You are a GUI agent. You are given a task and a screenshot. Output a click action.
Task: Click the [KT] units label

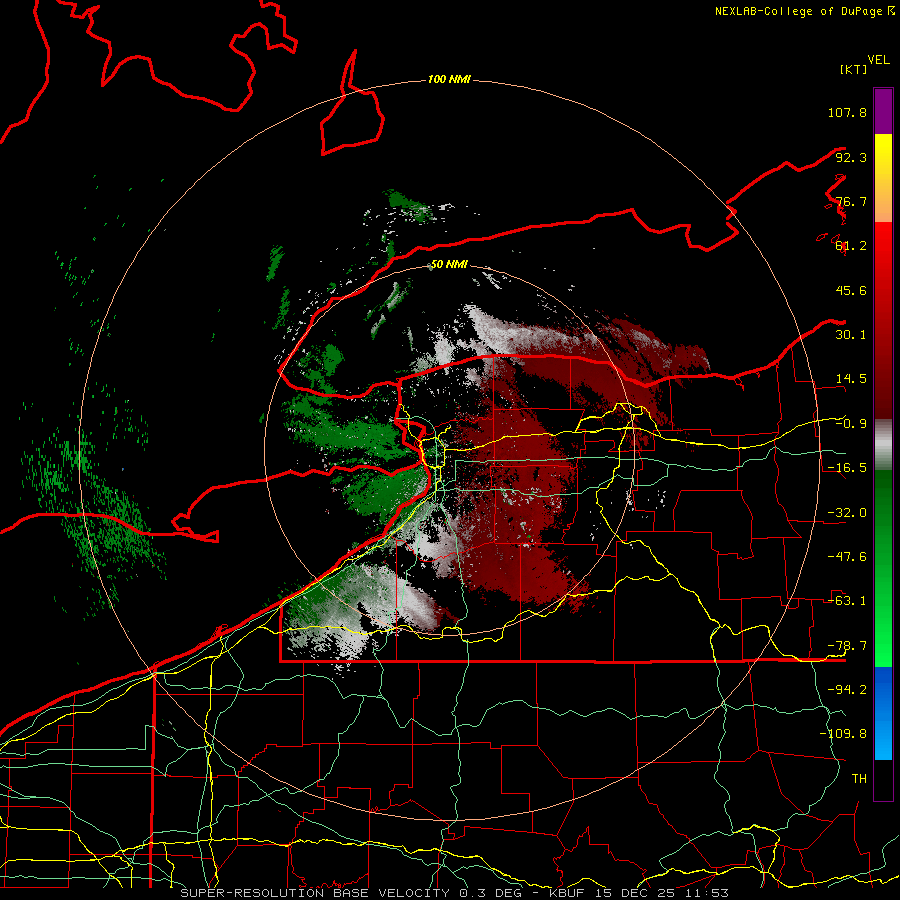(x=854, y=69)
